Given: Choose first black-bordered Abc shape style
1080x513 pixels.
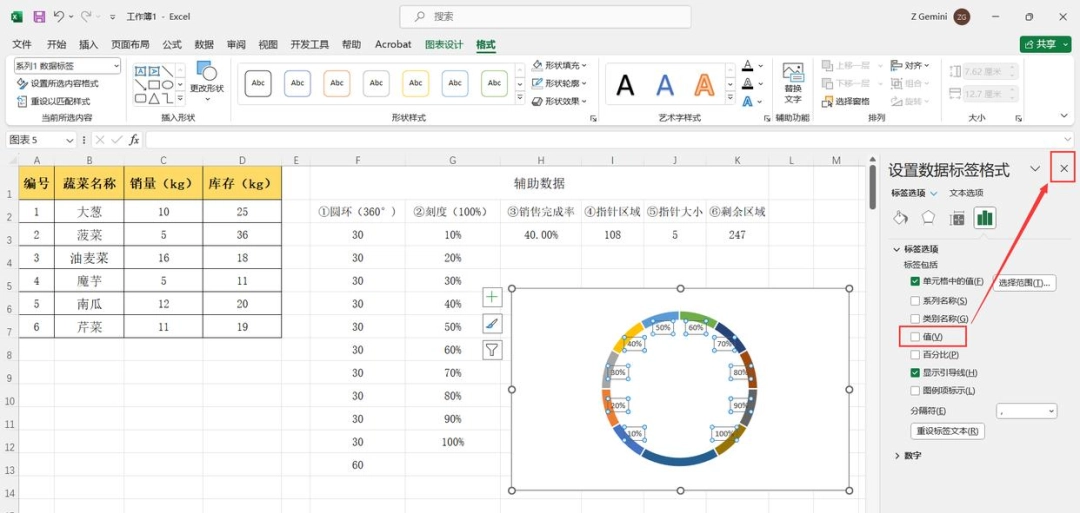Looking at the screenshot, I should pyautogui.click(x=258, y=83).
